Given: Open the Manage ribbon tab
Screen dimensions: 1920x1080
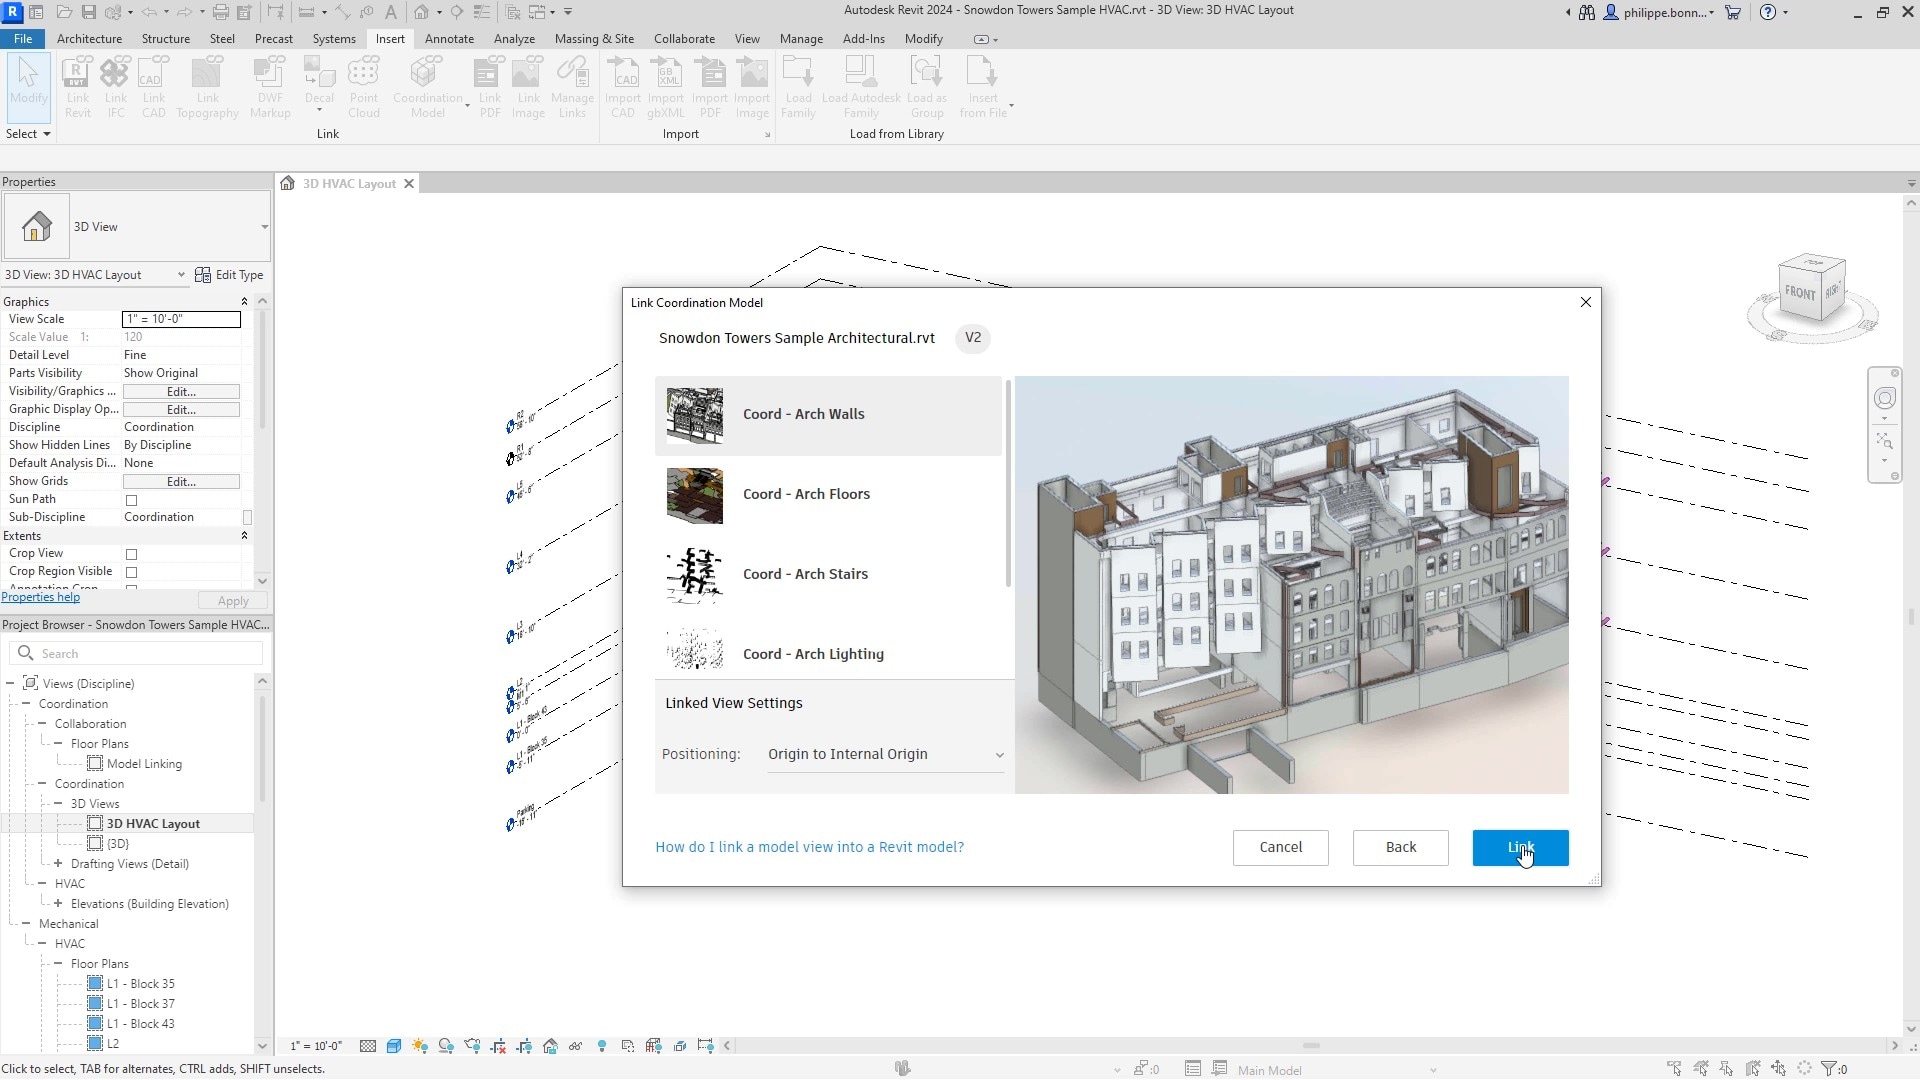Looking at the screenshot, I should tap(801, 39).
